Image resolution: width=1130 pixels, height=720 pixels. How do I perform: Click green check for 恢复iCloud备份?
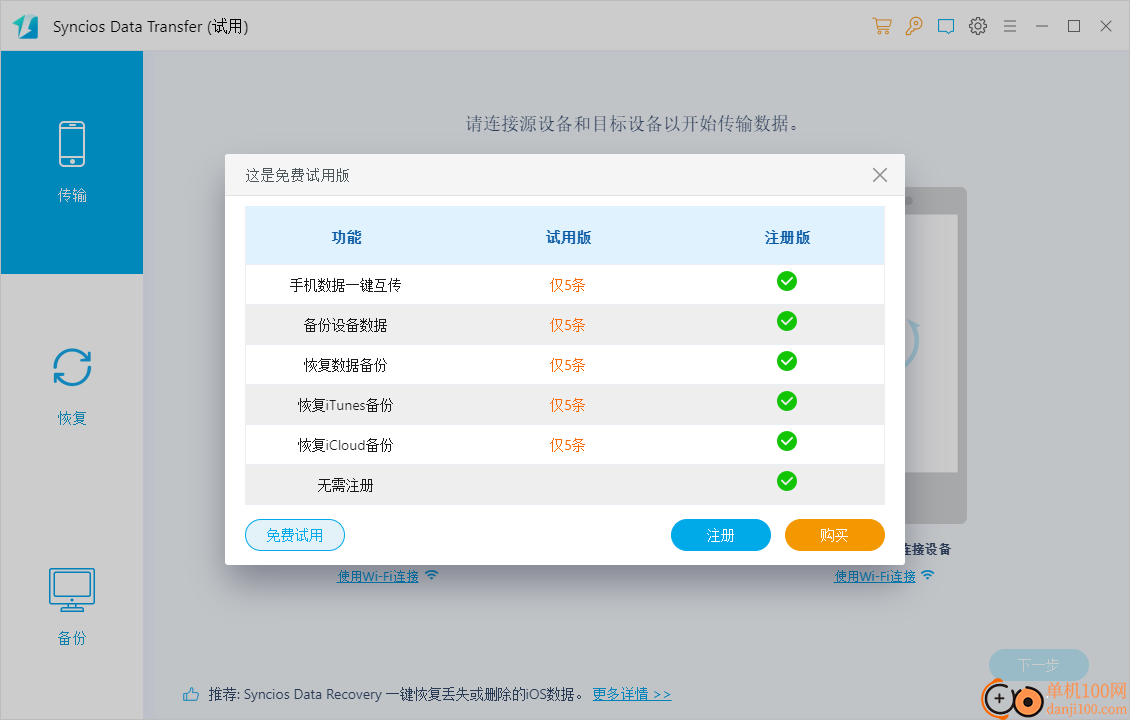787,441
